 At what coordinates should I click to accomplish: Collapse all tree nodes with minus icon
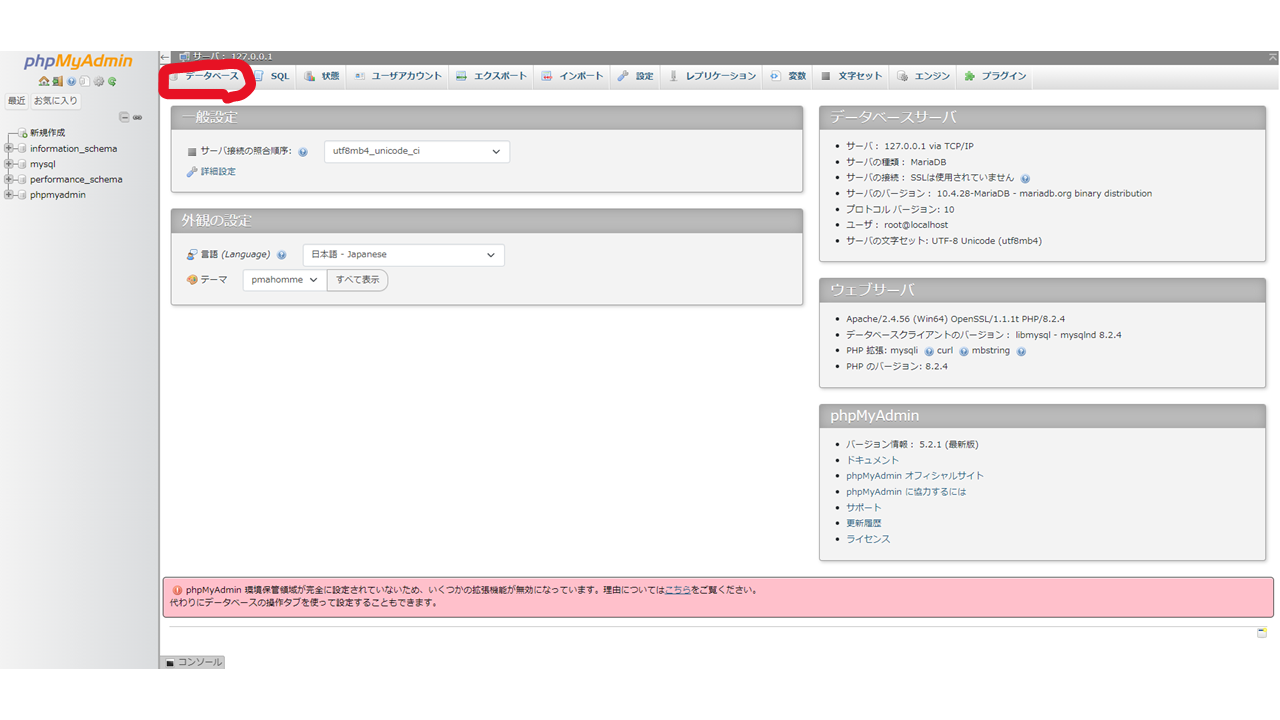(x=124, y=117)
